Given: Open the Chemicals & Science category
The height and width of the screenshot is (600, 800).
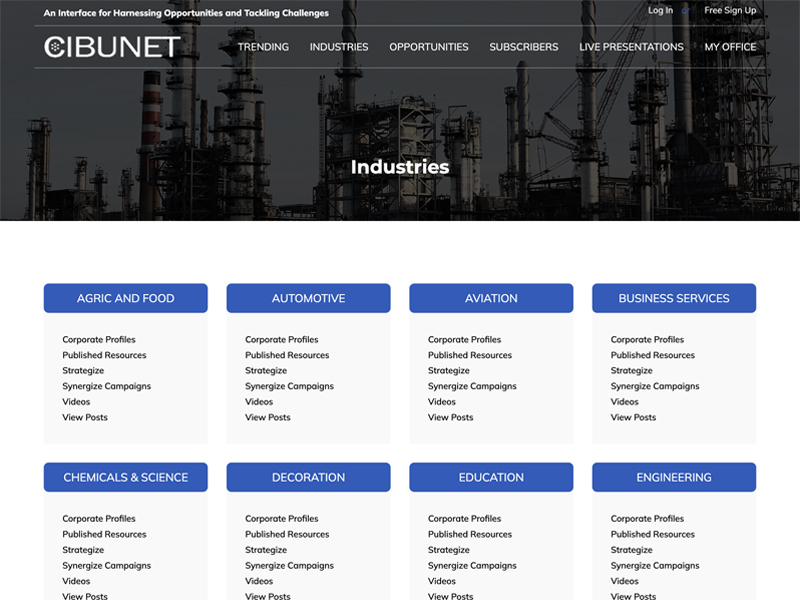Looking at the screenshot, I should point(126,477).
